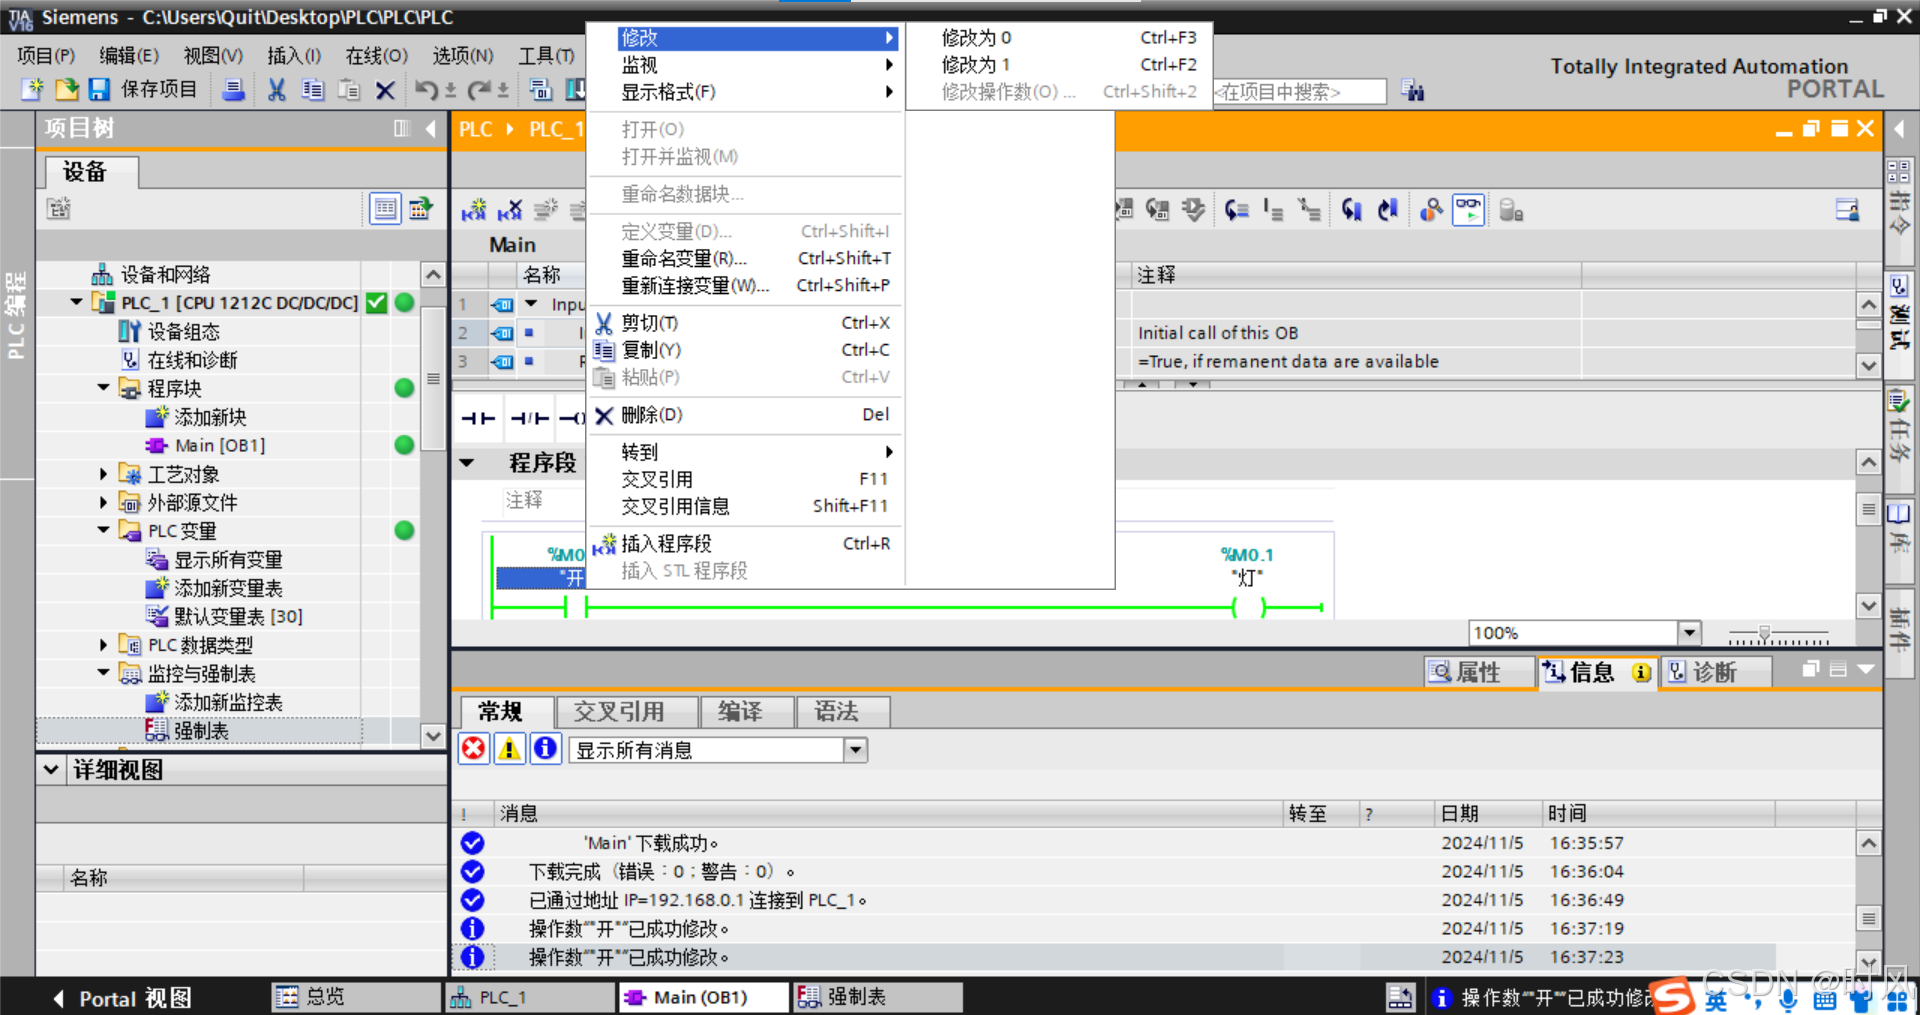Viewport: 1920px width, 1015px height.
Task: Click the Cut scissors toolbar icon
Action: coord(277,90)
